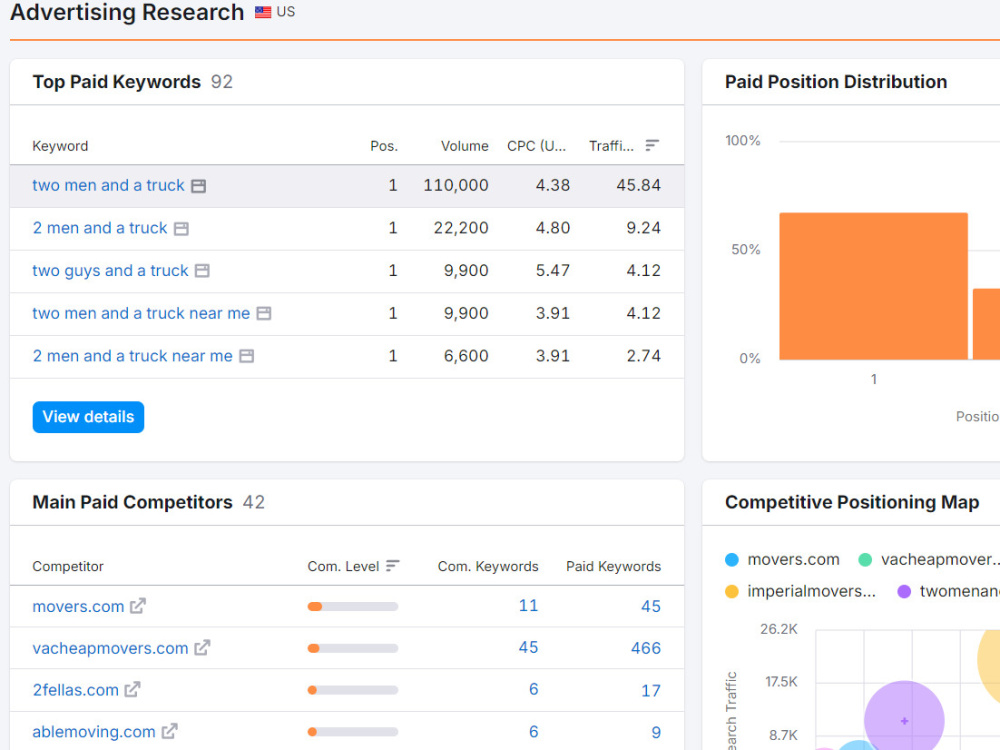1000x750 pixels.
Task: Click ablemoving.com competition level bar
Action: pos(353,732)
